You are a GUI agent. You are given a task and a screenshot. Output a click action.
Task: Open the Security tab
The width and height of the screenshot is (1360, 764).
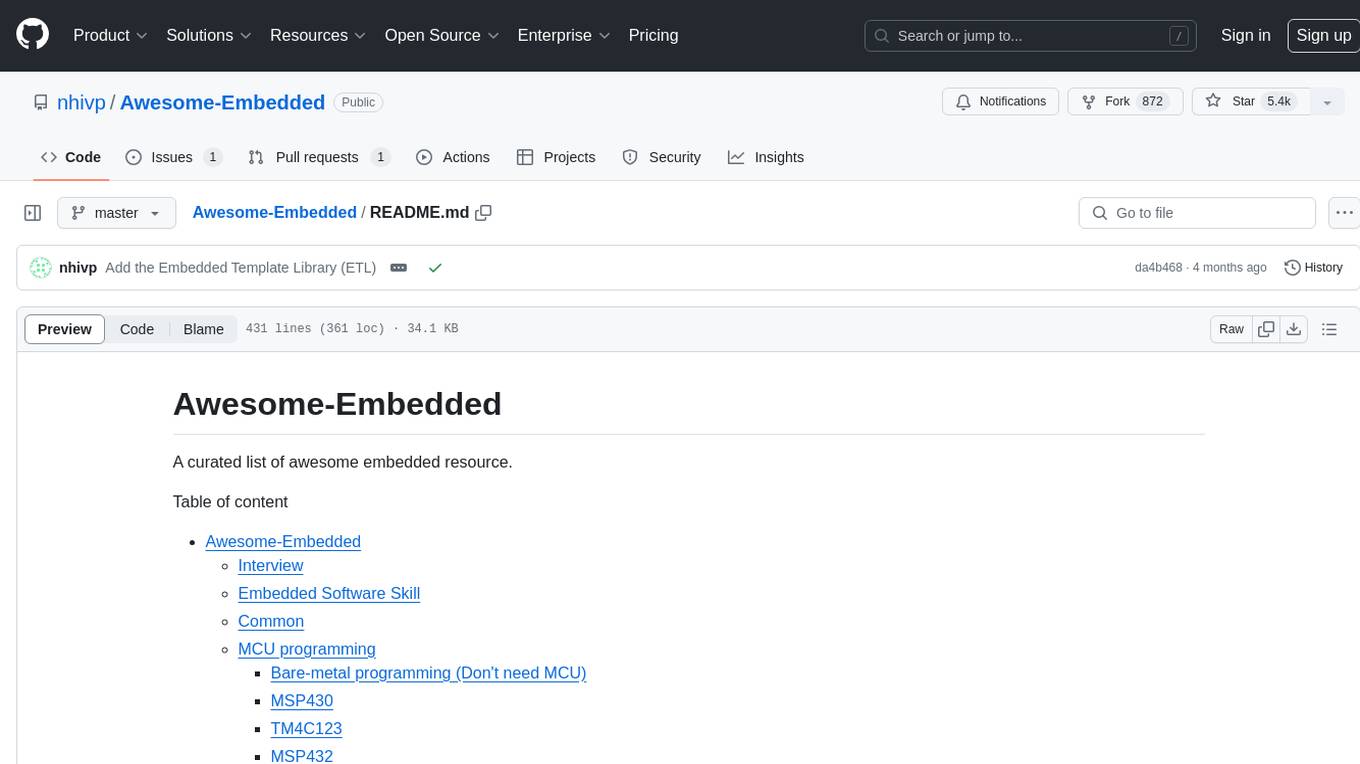[x=662, y=157]
